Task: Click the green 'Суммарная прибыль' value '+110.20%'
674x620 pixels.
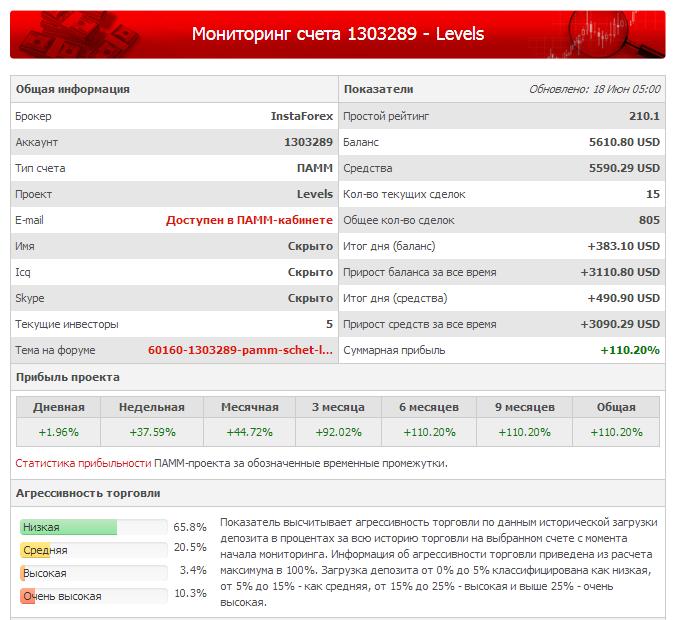Action: 630,350
